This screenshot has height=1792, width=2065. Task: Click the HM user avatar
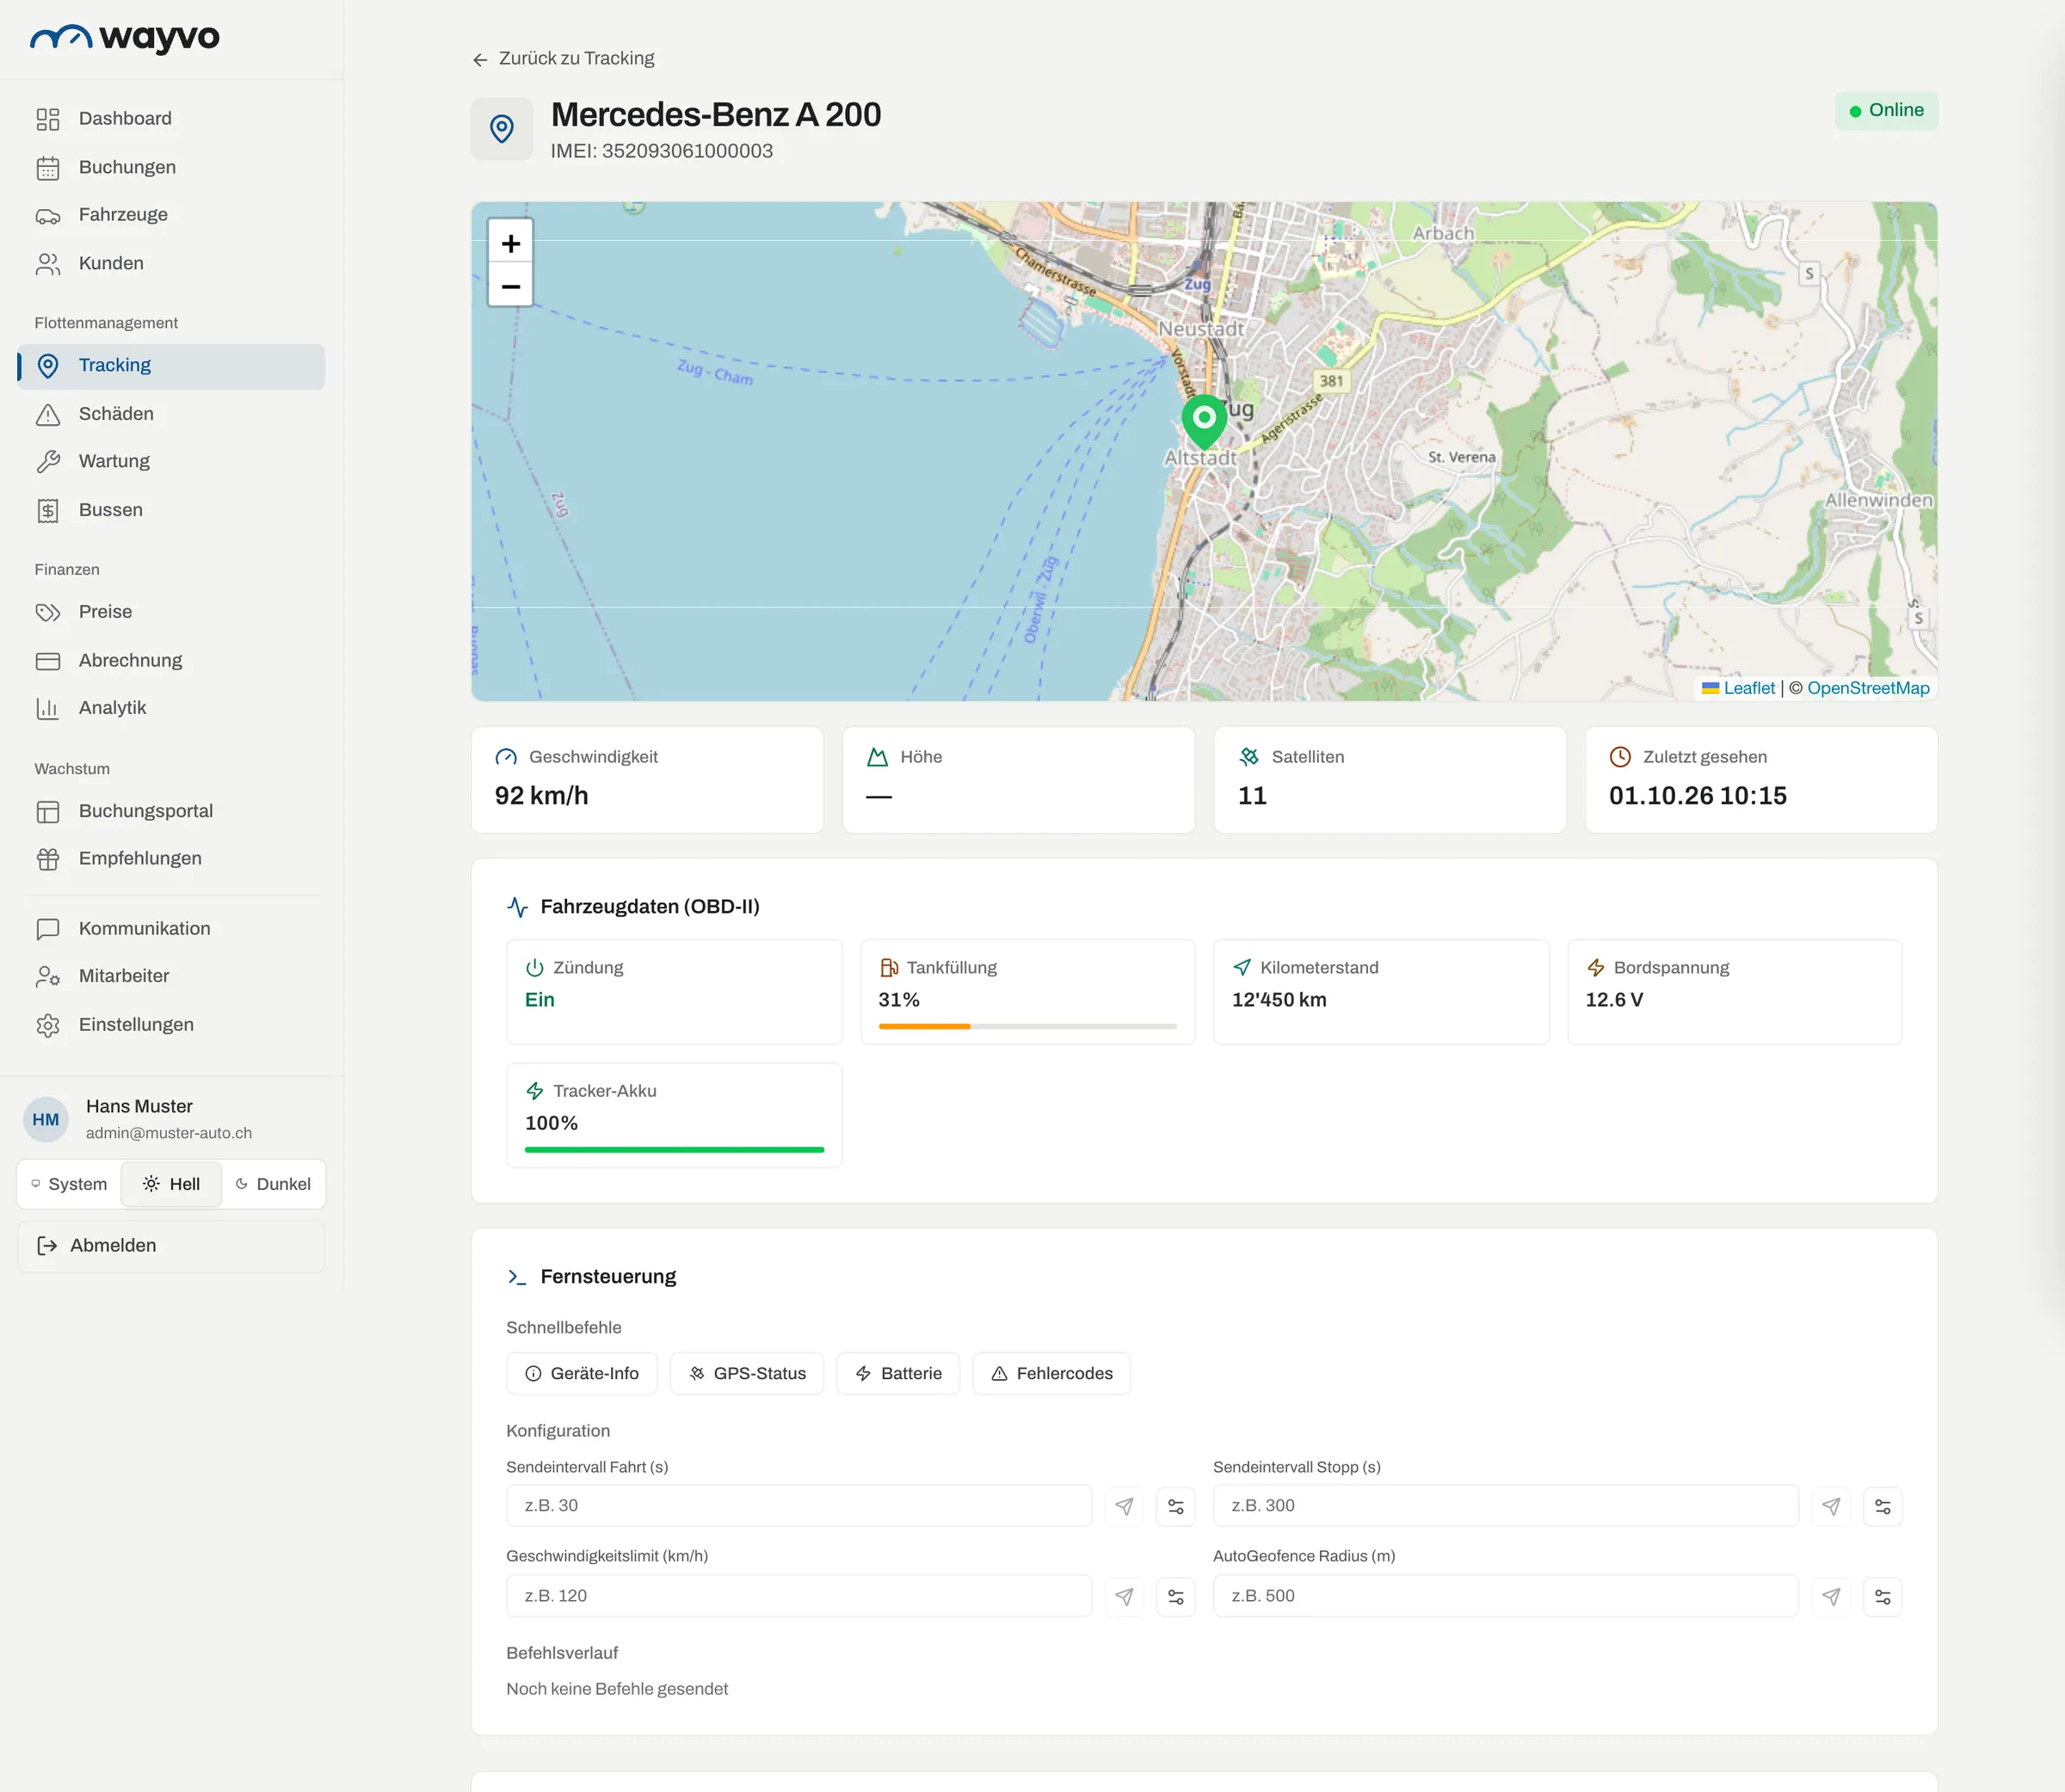(46, 1119)
